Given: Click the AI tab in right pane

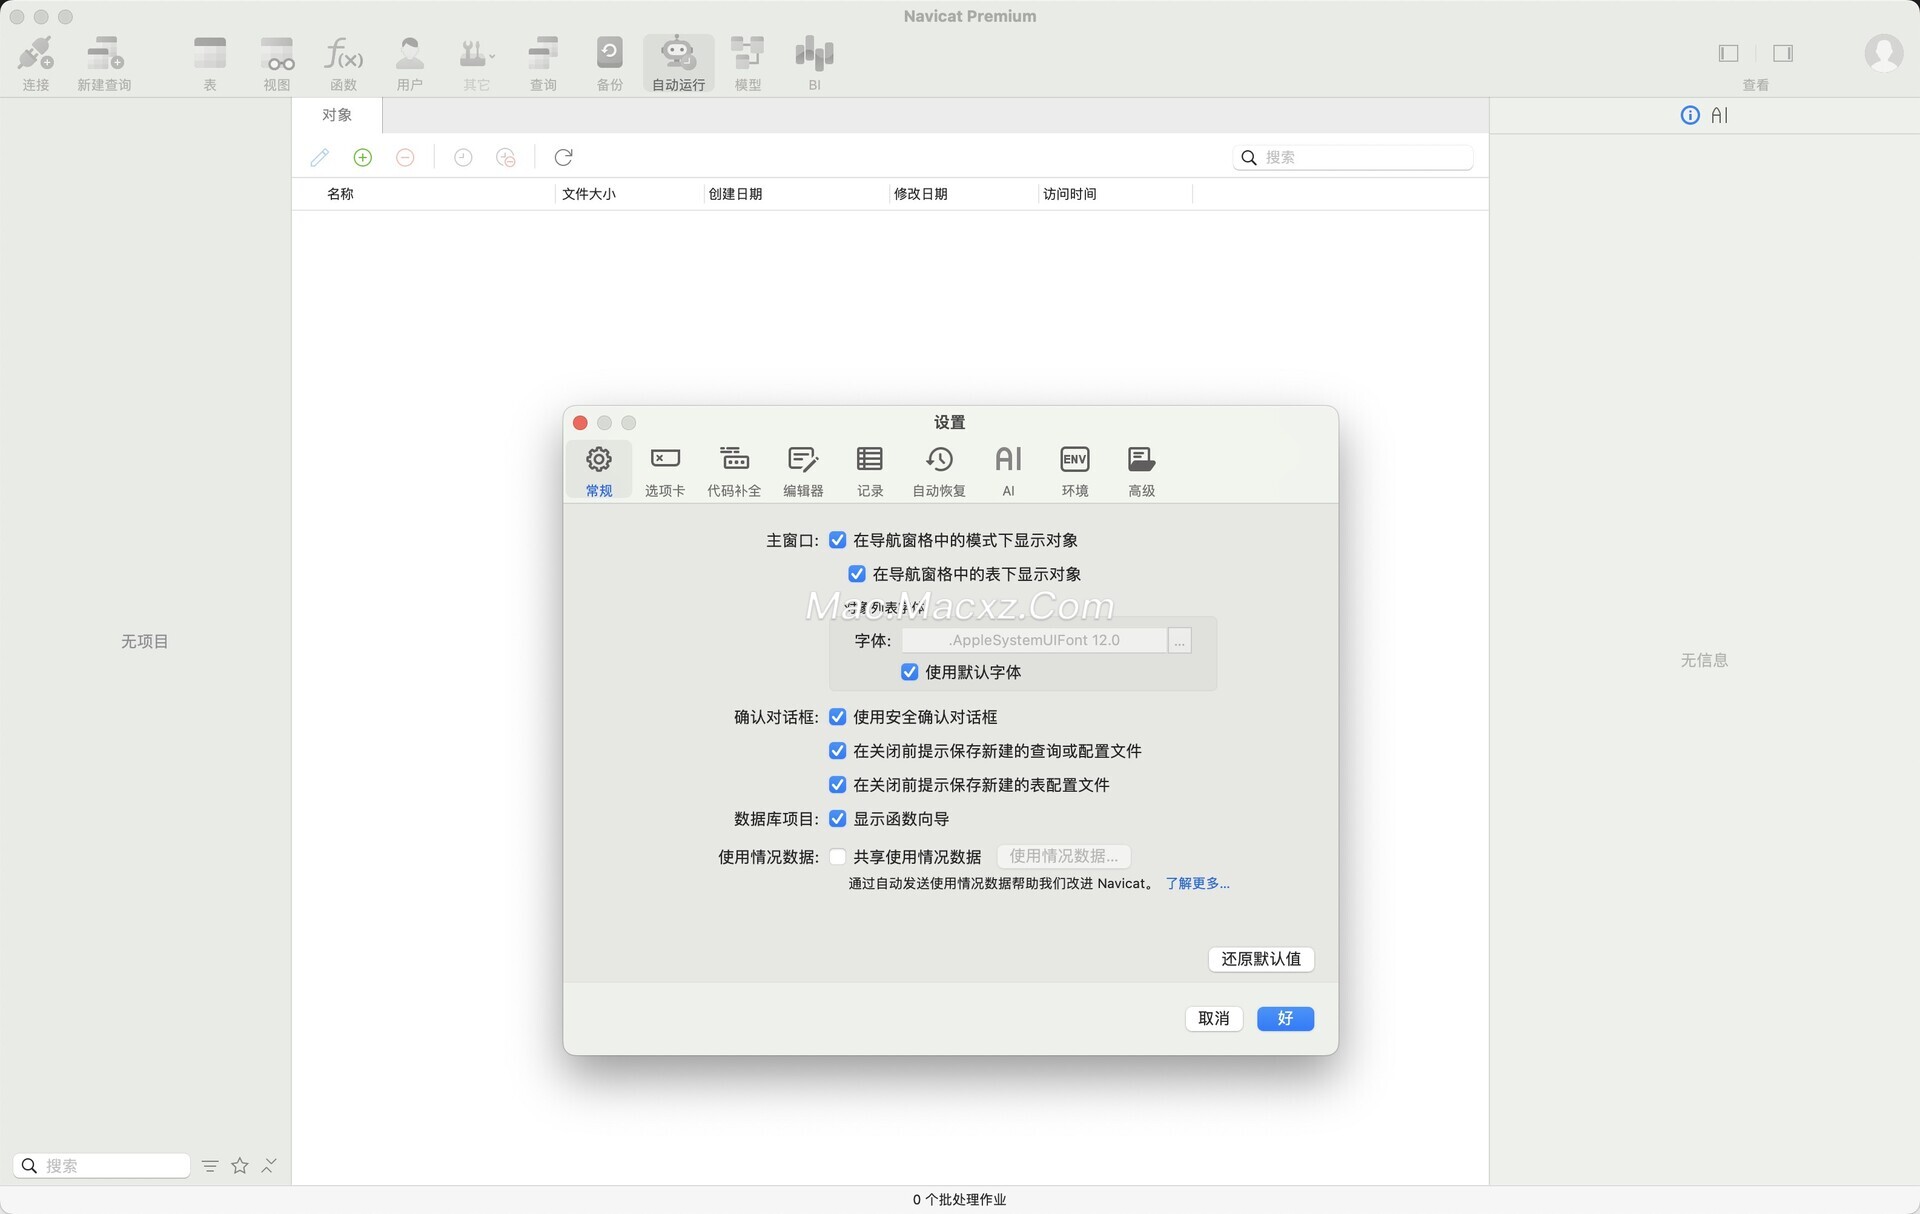Looking at the screenshot, I should click(x=1719, y=115).
